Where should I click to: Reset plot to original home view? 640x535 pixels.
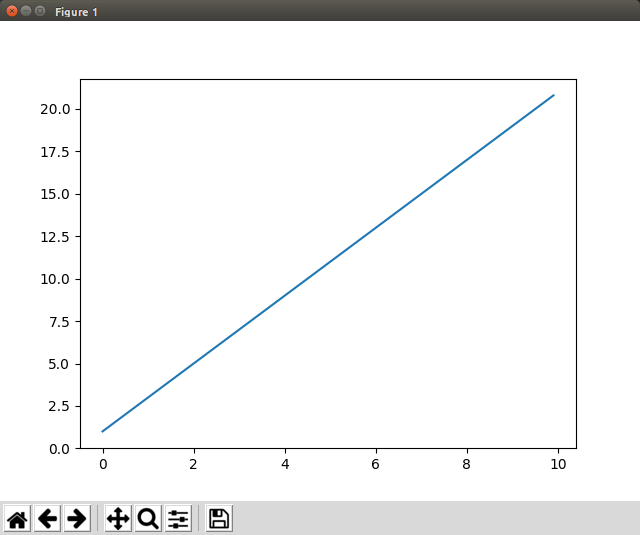17,519
